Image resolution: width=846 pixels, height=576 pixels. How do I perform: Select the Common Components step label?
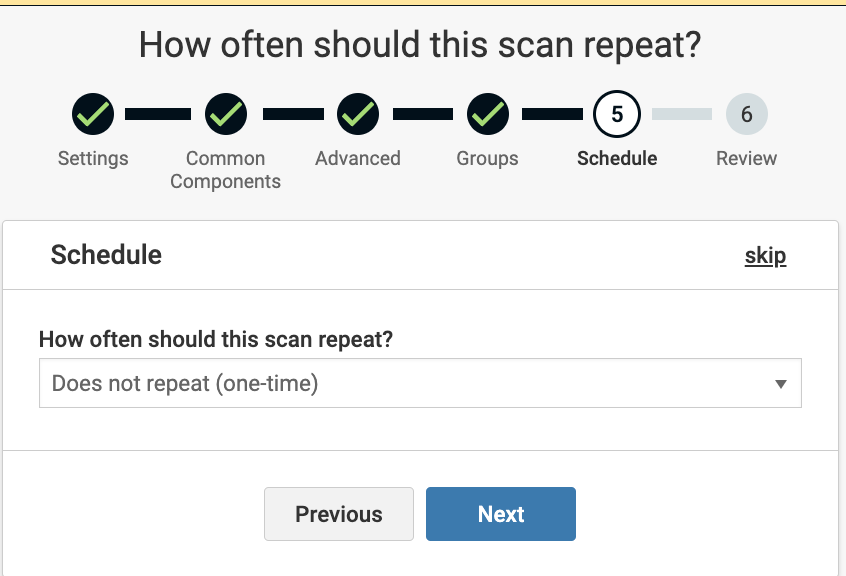tap(226, 170)
